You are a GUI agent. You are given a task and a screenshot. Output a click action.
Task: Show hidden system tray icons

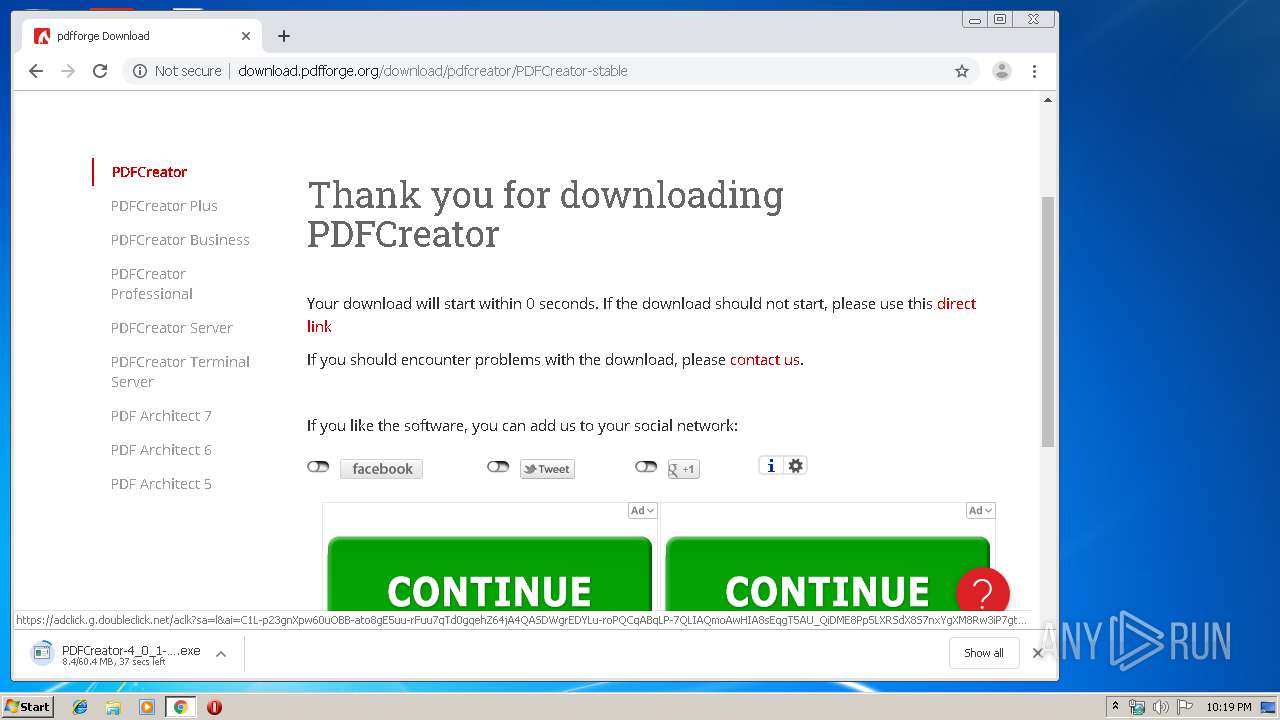point(1116,707)
